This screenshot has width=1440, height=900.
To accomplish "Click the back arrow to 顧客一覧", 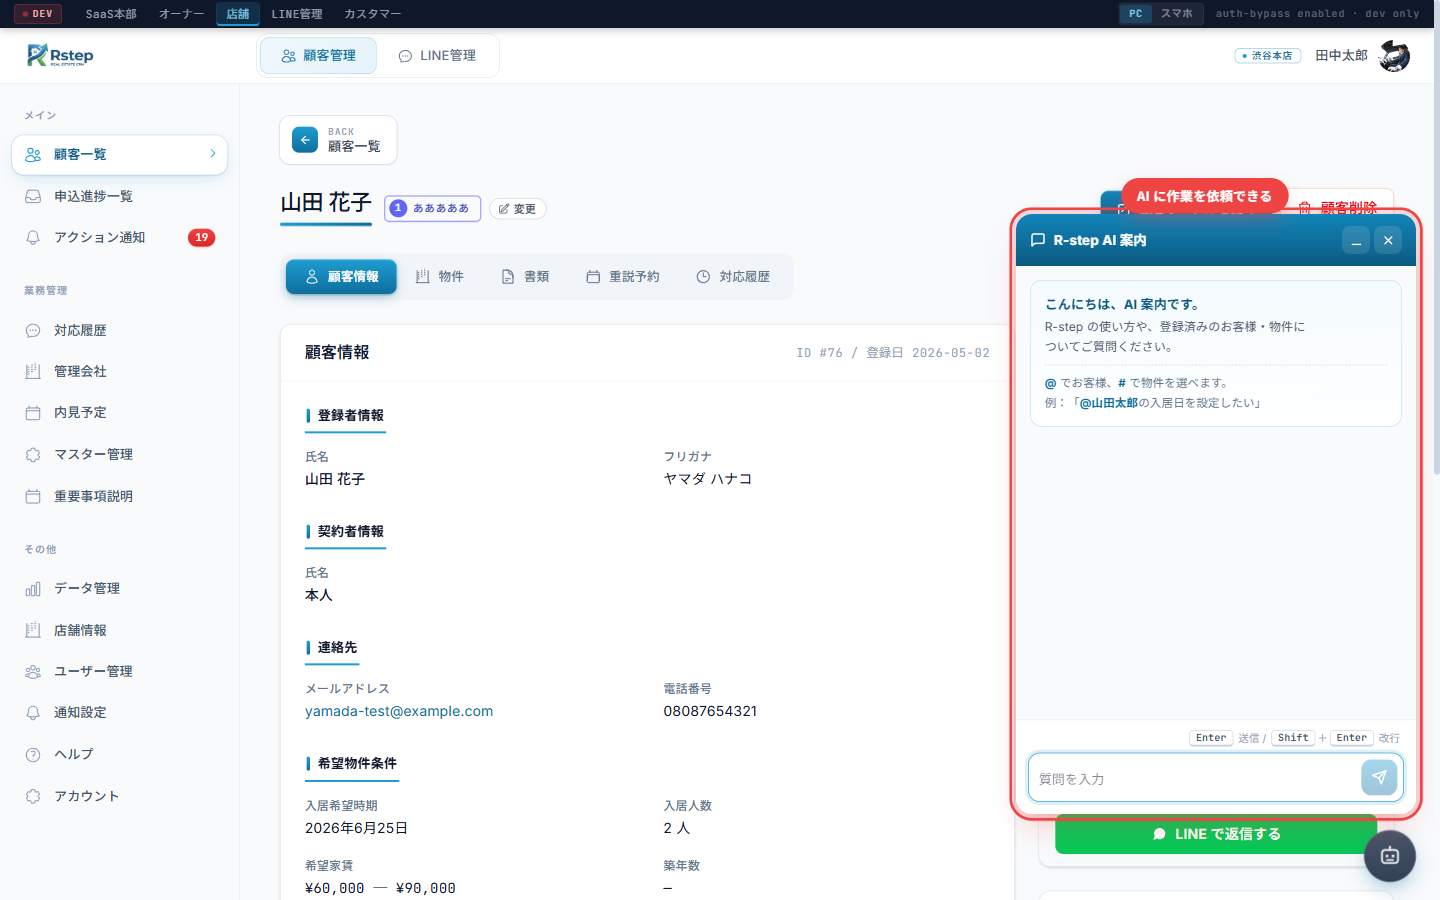I will point(305,140).
